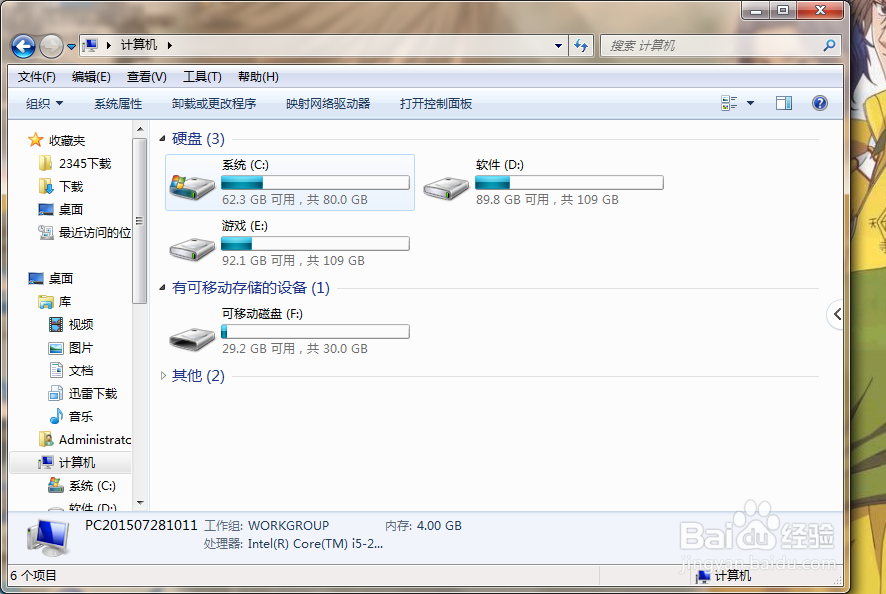Open Help with the question mark icon

(x=820, y=103)
